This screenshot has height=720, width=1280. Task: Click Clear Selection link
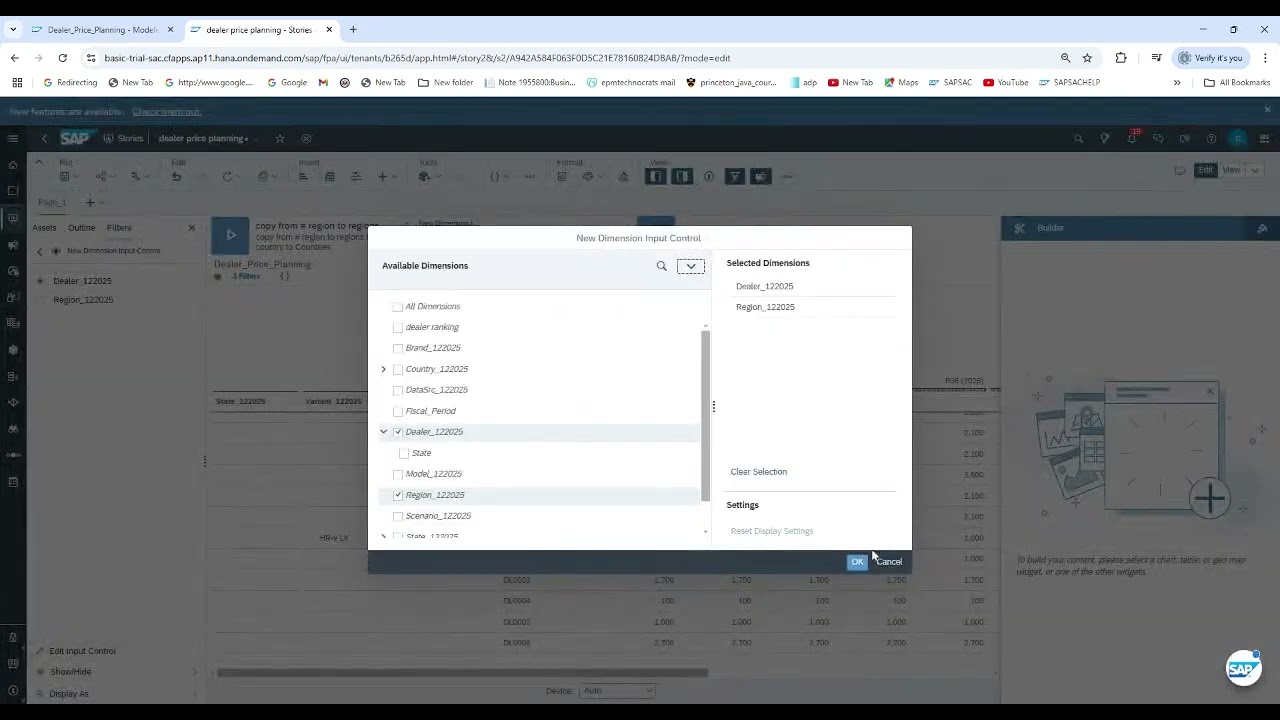click(x=759, y=472)
